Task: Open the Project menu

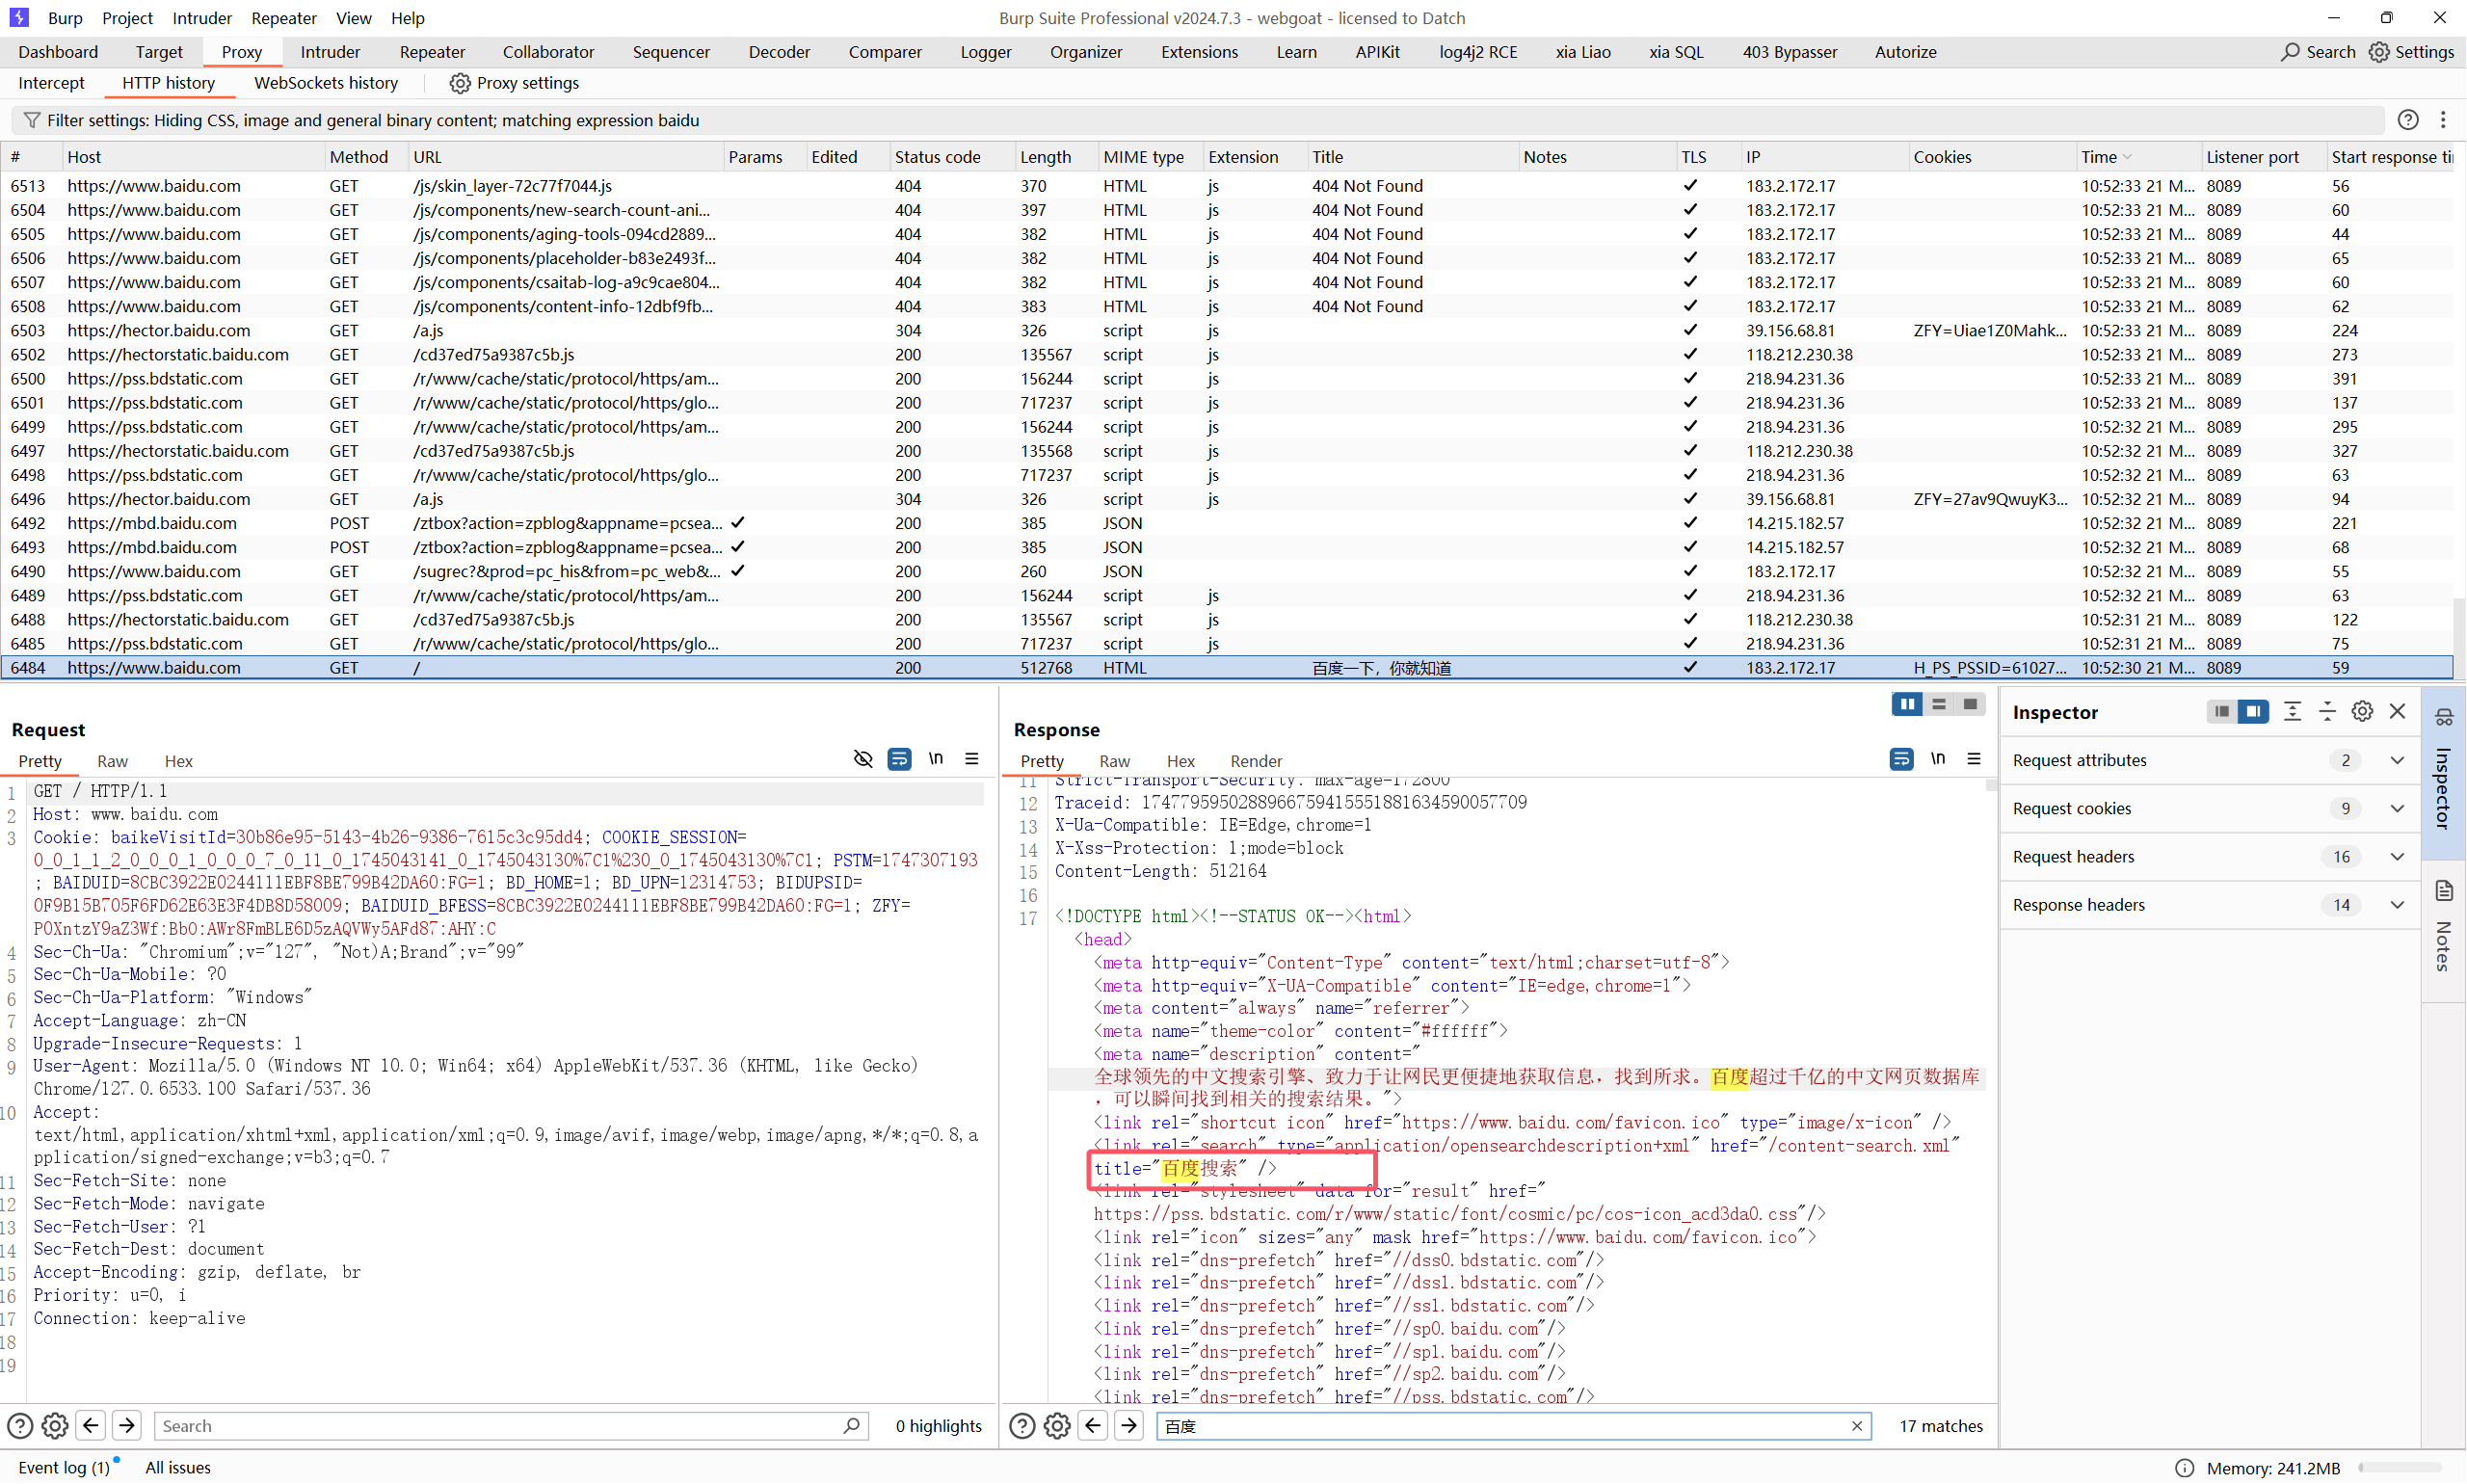Action: 127,18
